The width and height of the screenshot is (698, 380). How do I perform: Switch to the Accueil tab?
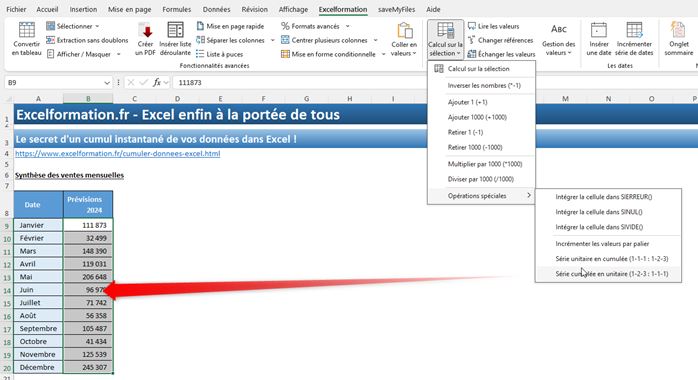[x=47, y=9]
